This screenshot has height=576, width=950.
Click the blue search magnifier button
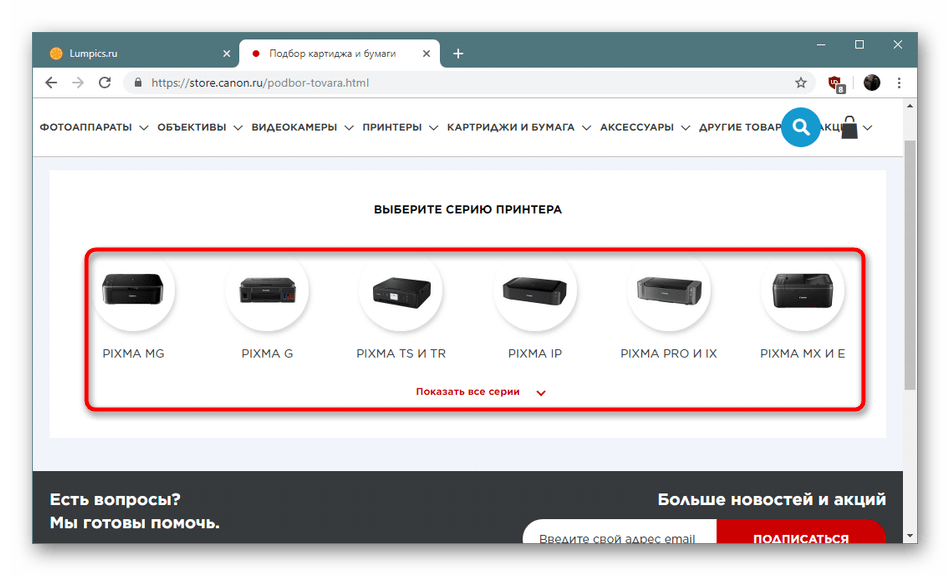coord(801,127)
